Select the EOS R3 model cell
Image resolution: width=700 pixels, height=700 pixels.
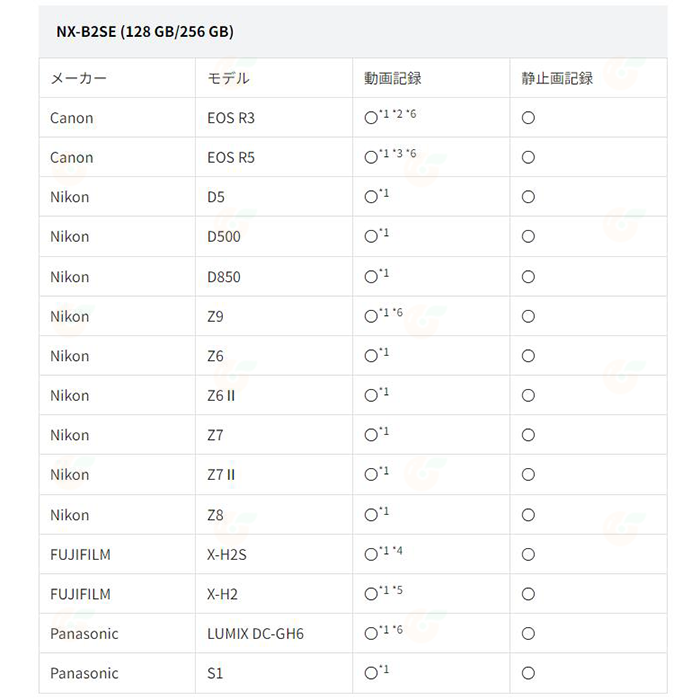pyautogui.click(x=231, y=118)
